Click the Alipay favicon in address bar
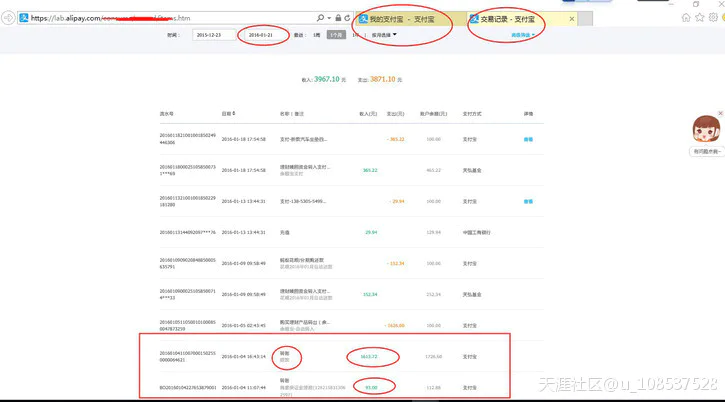The image size is (725, 402). coord(24,18)
